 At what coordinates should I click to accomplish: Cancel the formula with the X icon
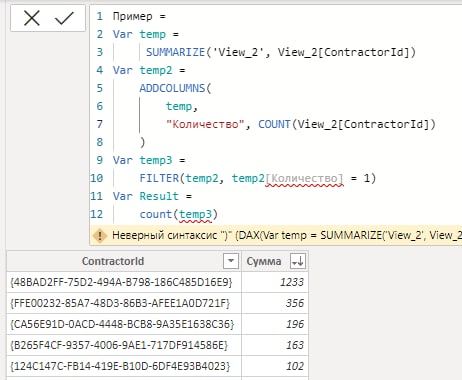pyautogui.click(x=32, y=18)
